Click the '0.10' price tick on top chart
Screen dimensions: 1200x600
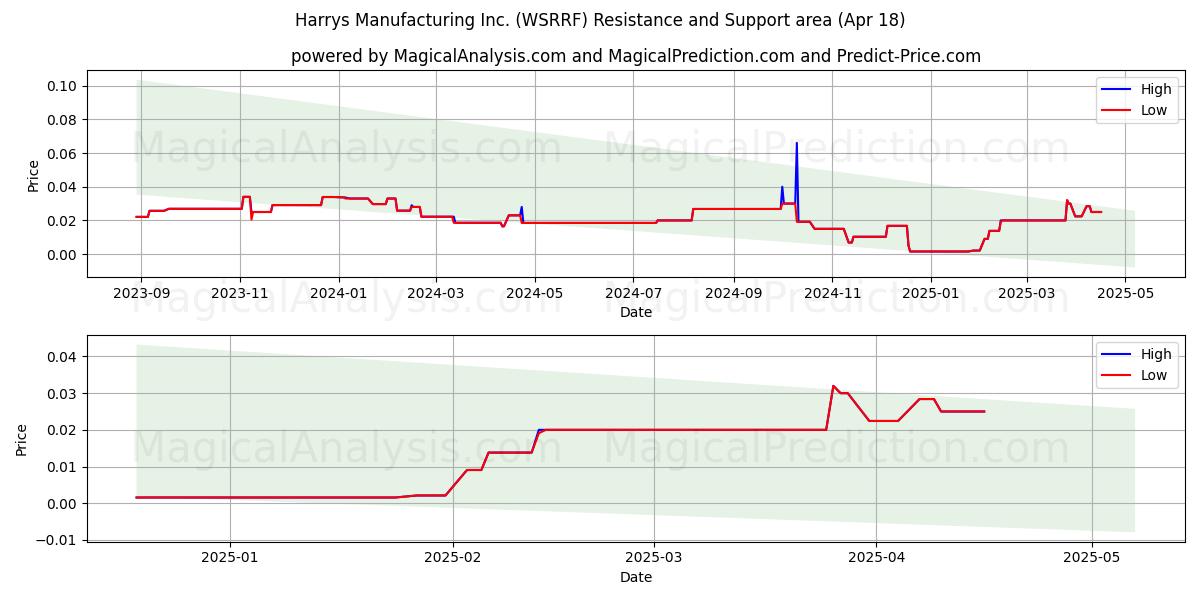click(x=62, y=86)
